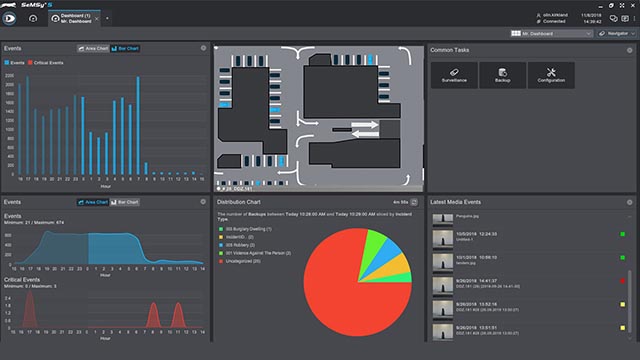Click the olin.kirkland user label
This screenshot has height=360, width=640.
coord(555,15)
